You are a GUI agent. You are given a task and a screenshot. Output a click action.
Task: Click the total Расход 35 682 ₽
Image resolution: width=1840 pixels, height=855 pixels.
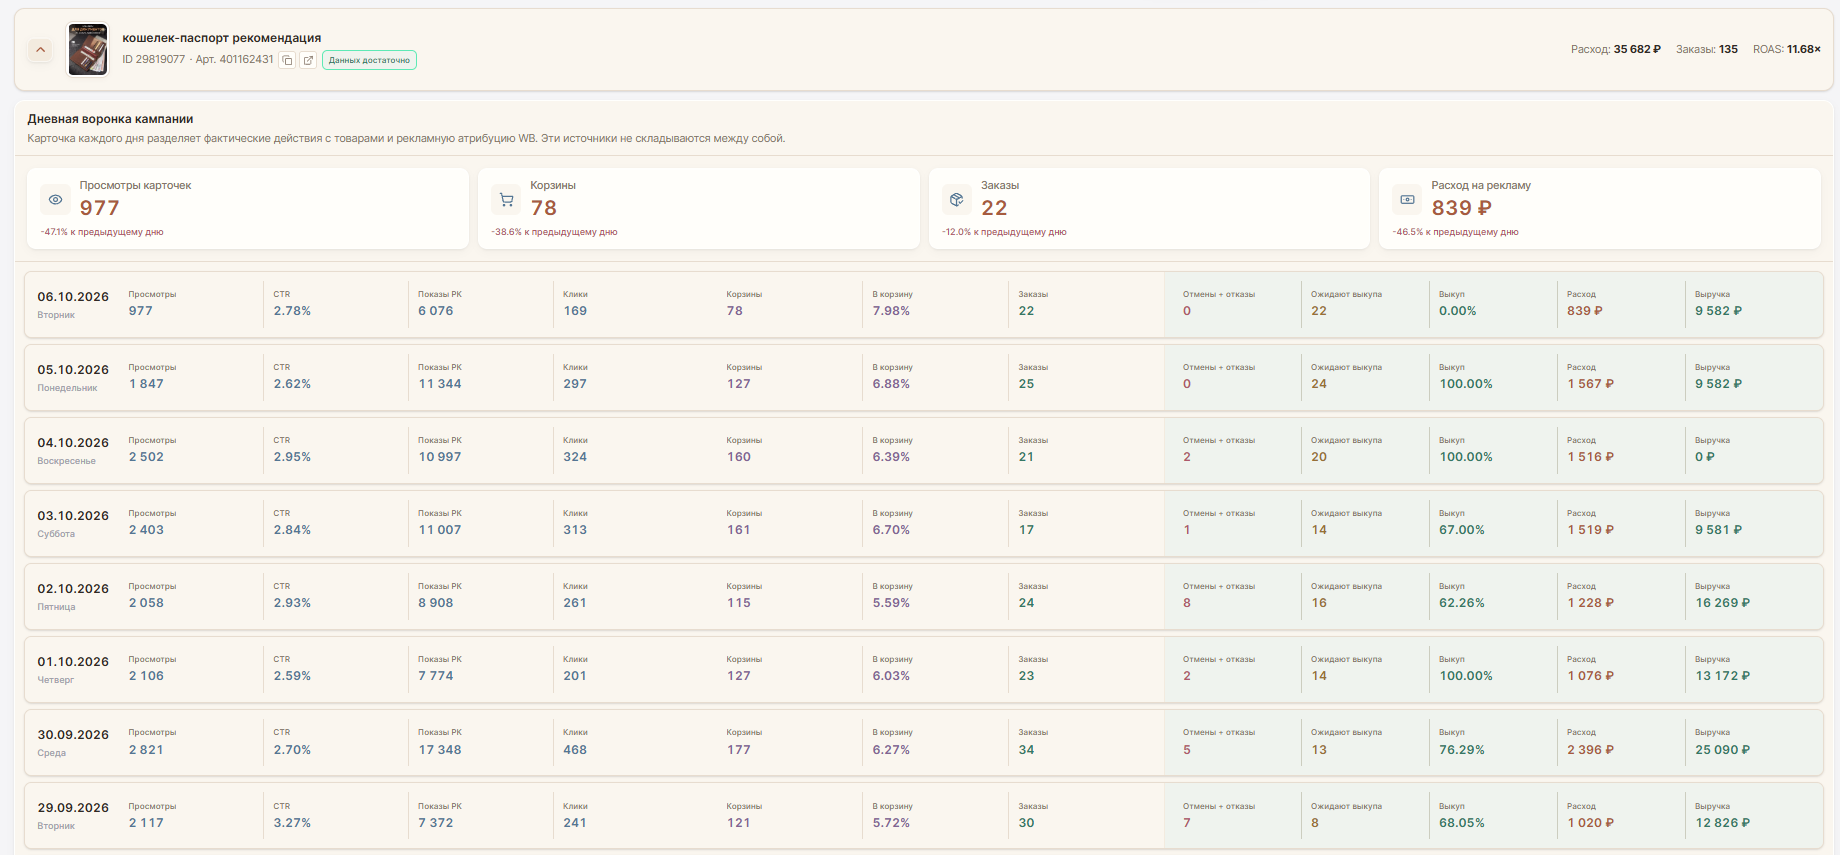tap(1616, 49)
